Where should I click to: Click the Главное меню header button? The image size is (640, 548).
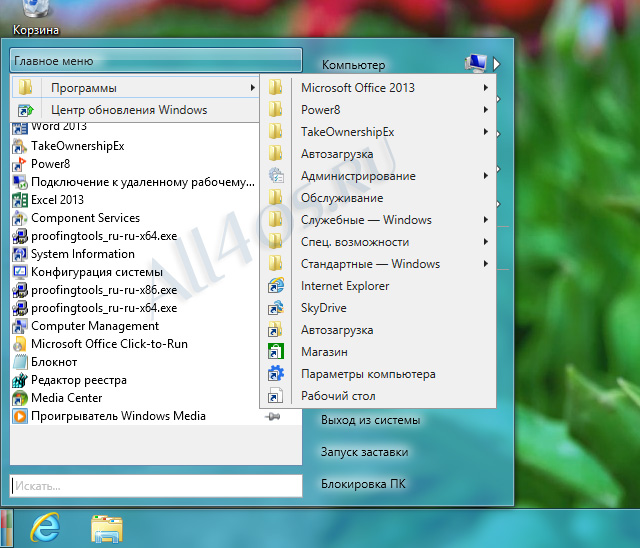(156, 60)
